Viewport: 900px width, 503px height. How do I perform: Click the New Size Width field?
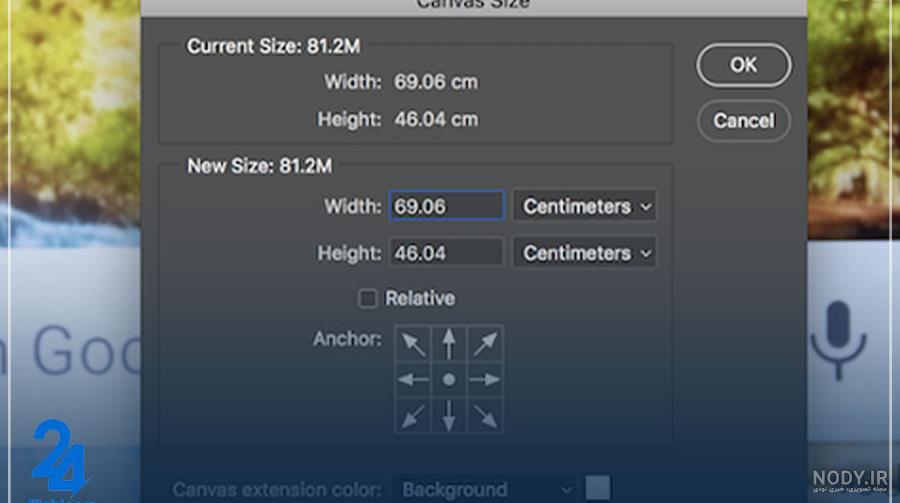coord(447,206)
